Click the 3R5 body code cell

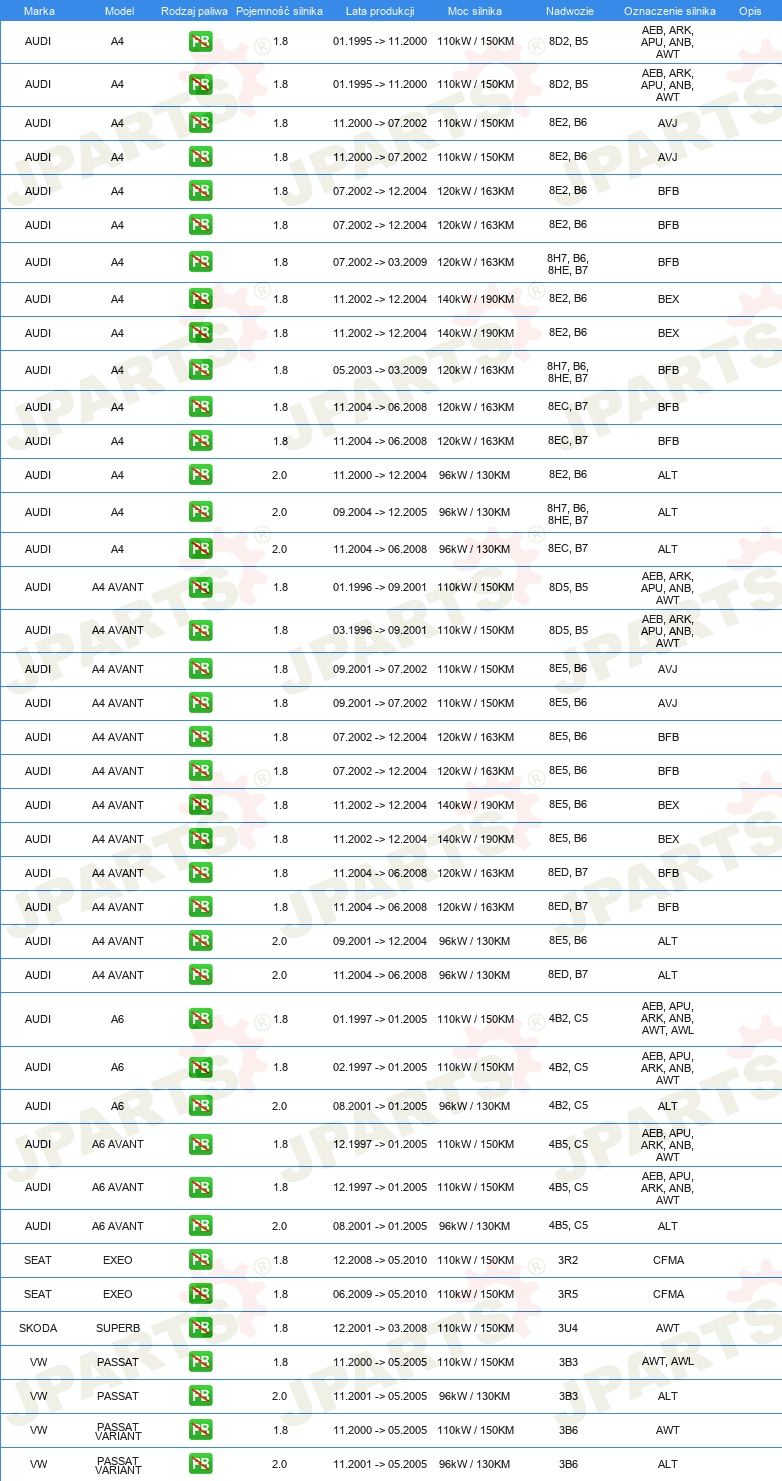coord(568,1294)
